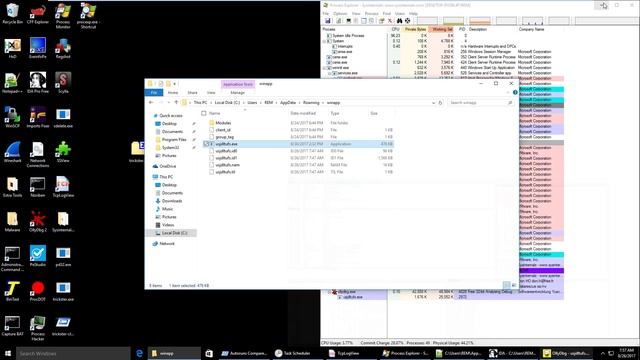Open the CFF Explorer desktop shortcut
This screenshot has width=640, height=360.
(x=38, y=14)
